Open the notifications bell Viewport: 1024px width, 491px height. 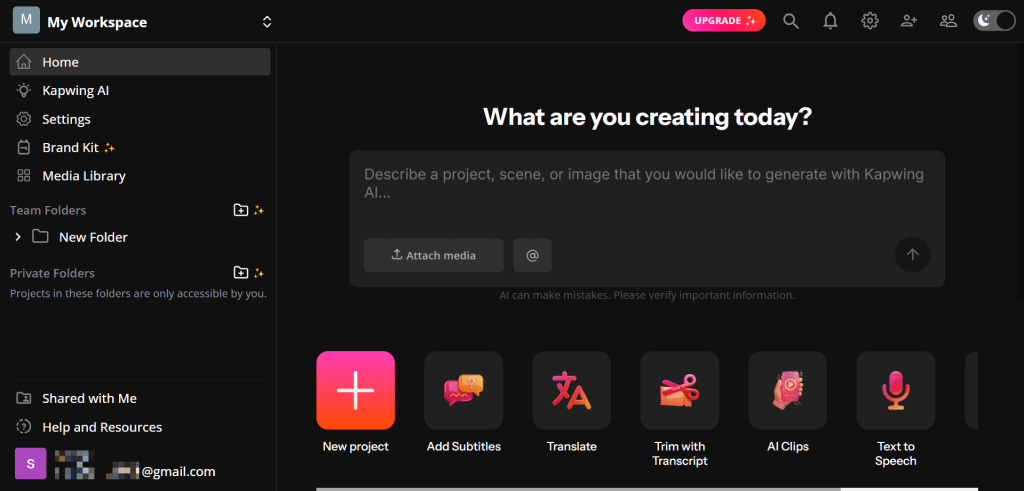coord(830,22)
